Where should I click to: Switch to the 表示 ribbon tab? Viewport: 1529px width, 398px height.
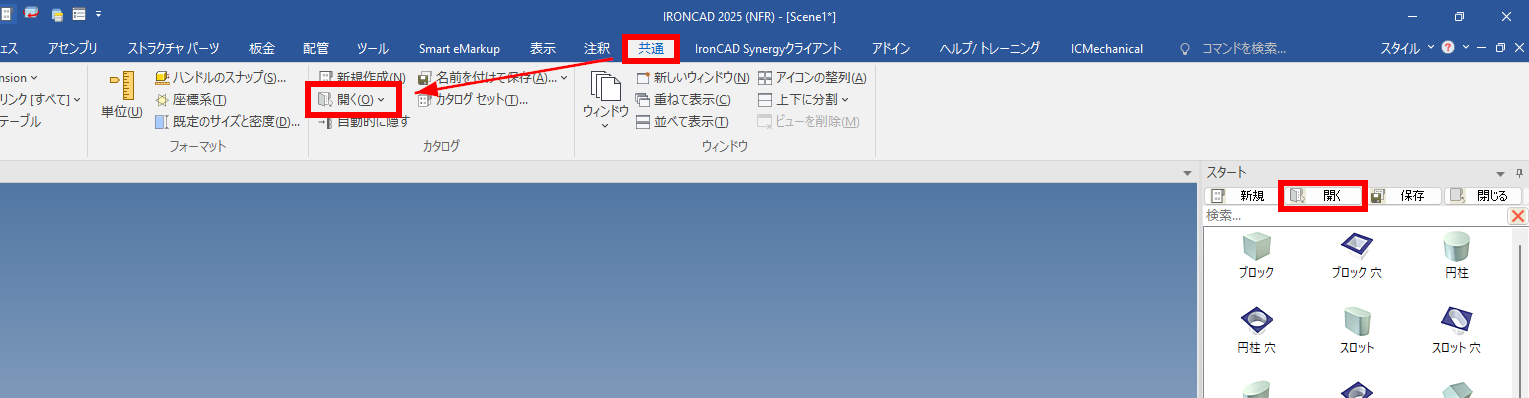[x=543, y=48]
